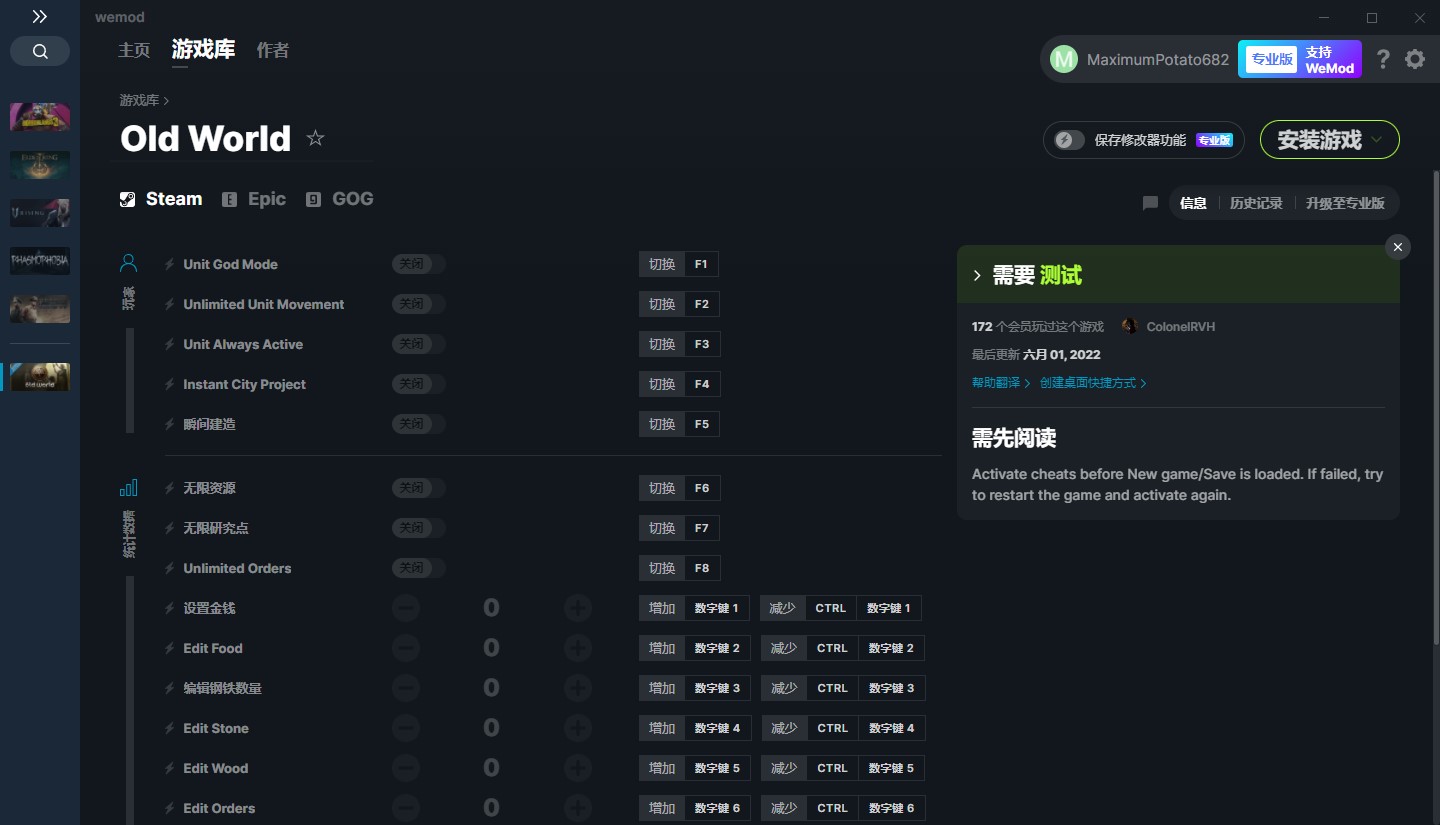Click the plus icon for 设置金钱

578,608
